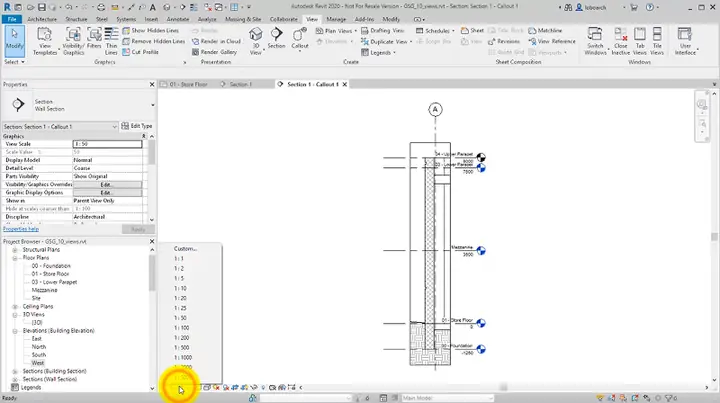This screenshot has width=720, height=403.
Task: Click Render in Cloud
Action: coord(216,41)
